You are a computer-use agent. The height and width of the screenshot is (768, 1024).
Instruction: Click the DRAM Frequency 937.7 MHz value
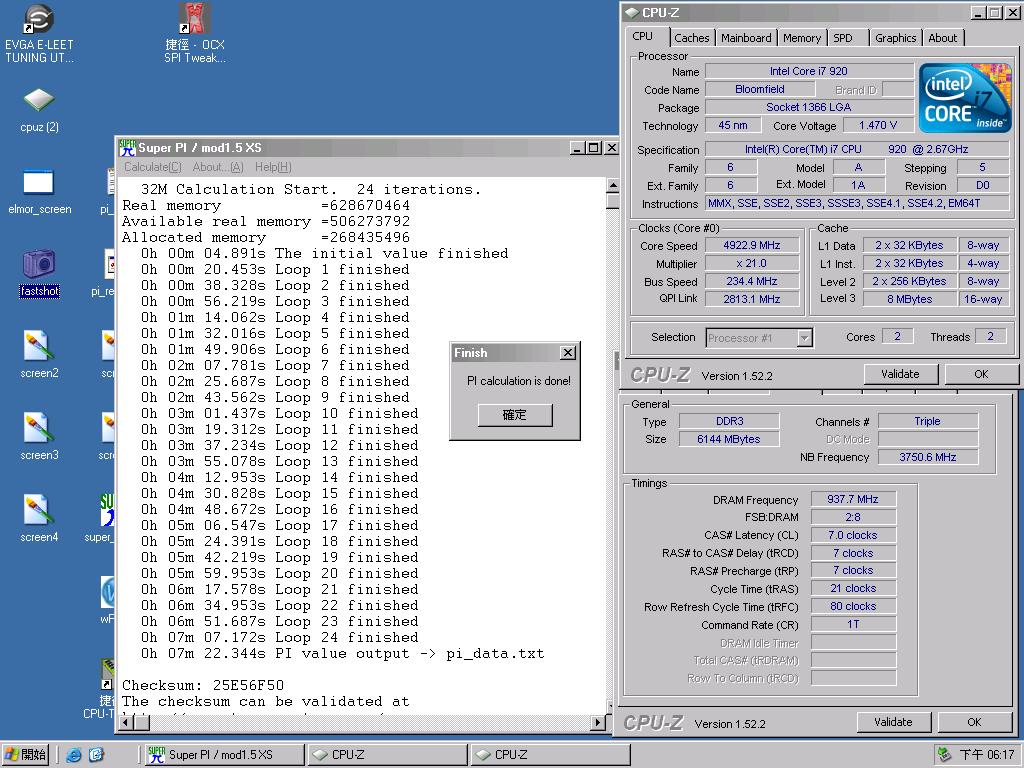pos(853,499)
